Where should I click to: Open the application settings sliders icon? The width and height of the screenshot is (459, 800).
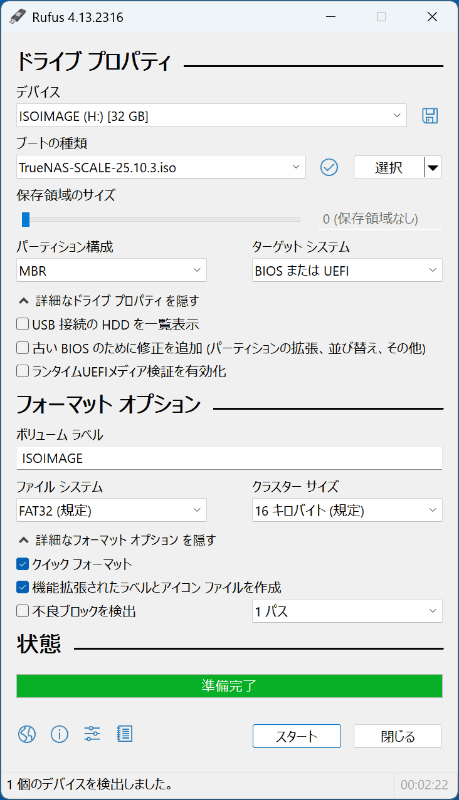pos(92,734)
